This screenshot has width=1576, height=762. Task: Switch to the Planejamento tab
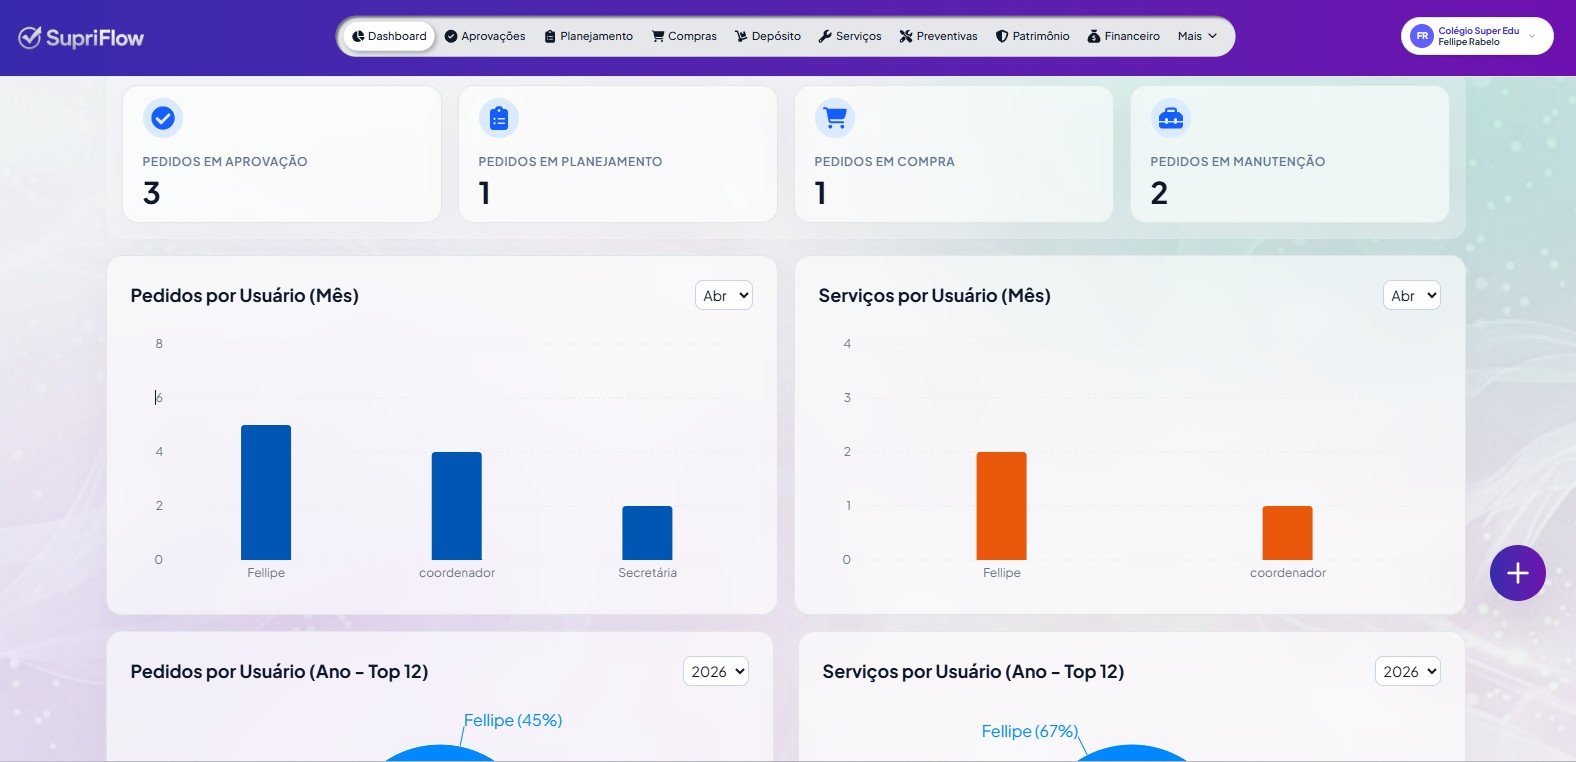(588, 36)
